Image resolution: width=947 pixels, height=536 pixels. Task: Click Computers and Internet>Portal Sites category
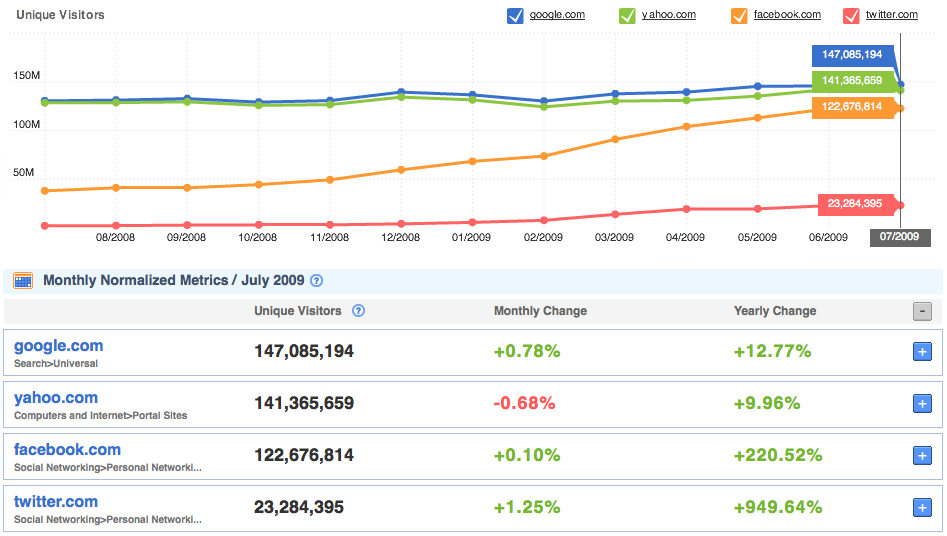[100, 416]
